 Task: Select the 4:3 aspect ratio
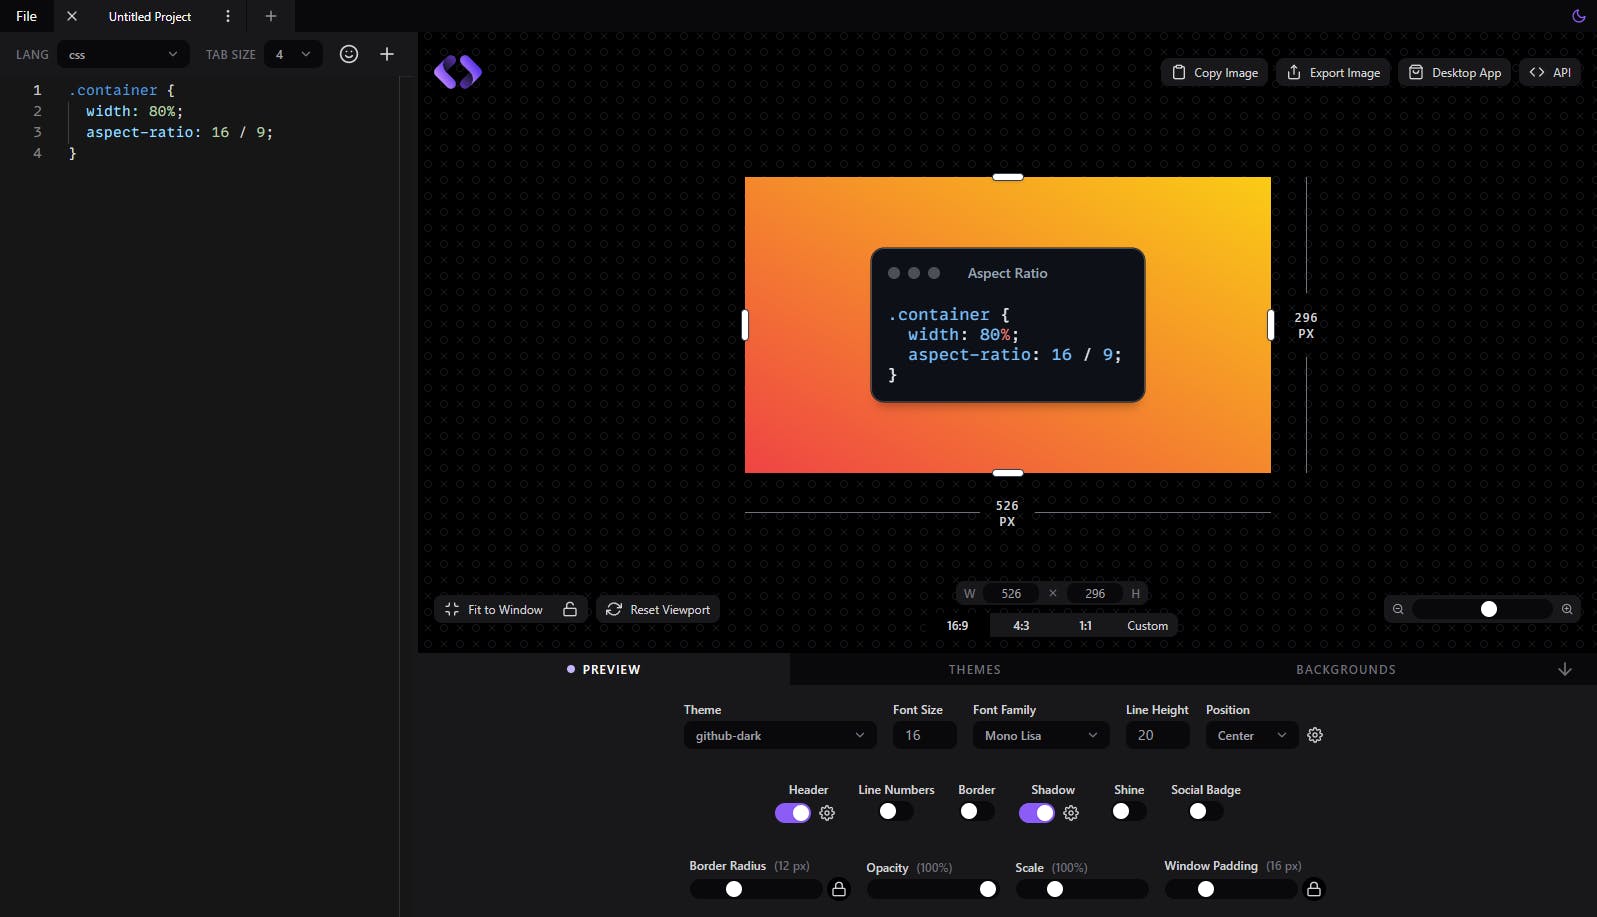click(x=1021, y=625)
